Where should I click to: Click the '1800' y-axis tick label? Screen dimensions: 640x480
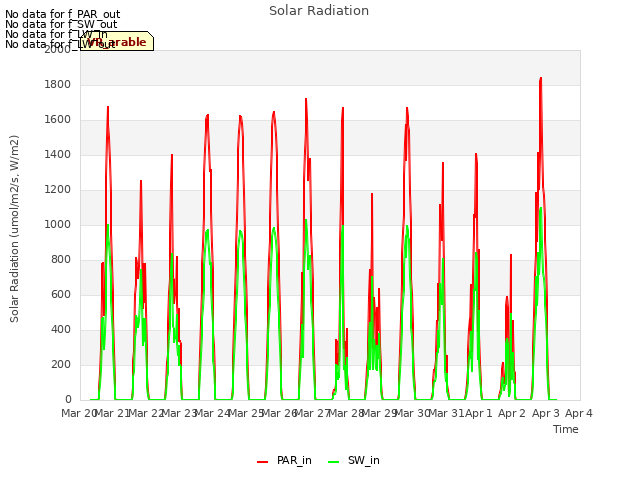pyautogui.click(x=58, y=84)
